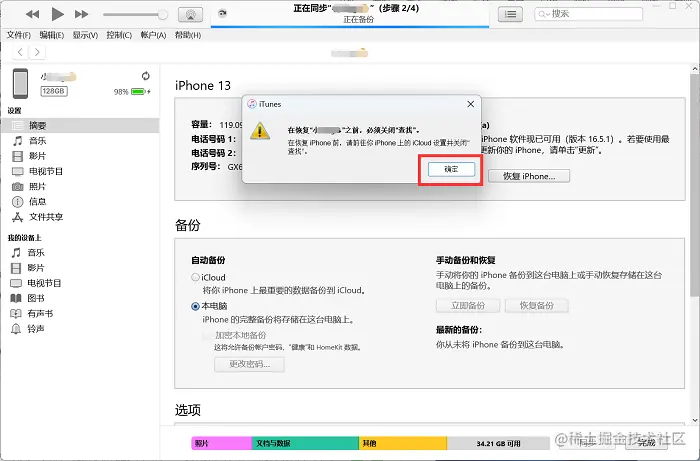Click the iPhone device icon in sidebar

(x=20, y=83)
